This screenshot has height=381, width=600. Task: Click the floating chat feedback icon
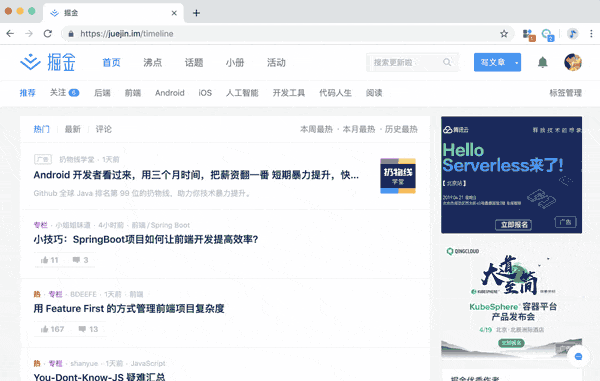click(578, 357)
